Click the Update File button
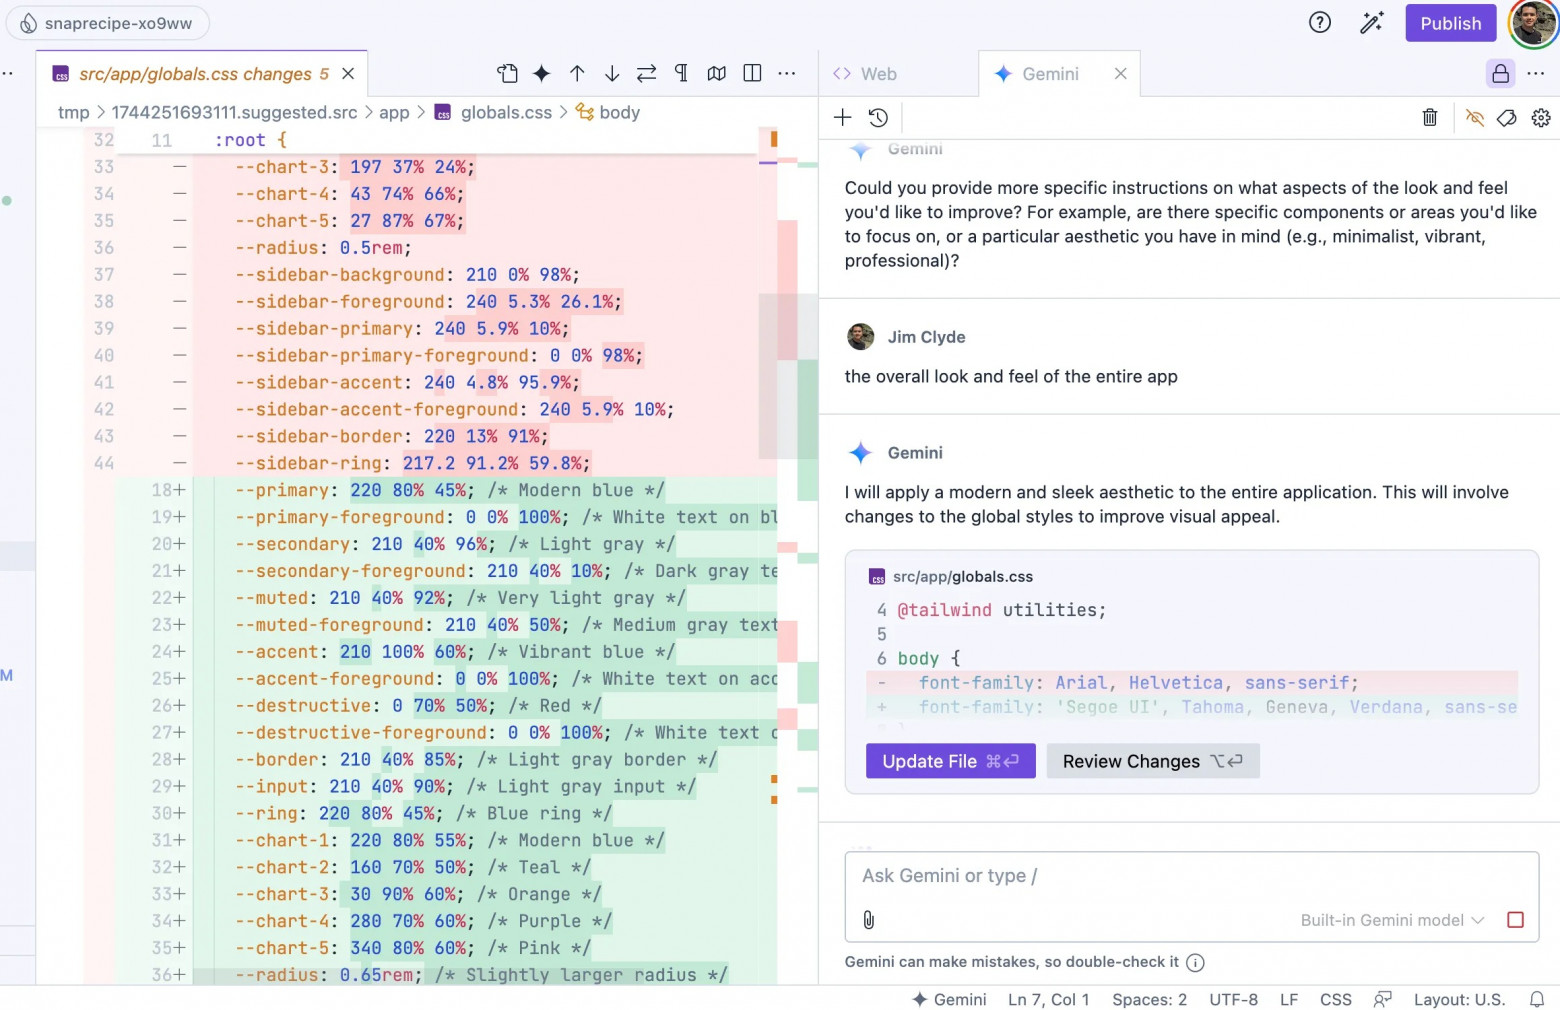Viewport: 1560px width, 1010px height. pyautogui.click(x=950, y=761)
